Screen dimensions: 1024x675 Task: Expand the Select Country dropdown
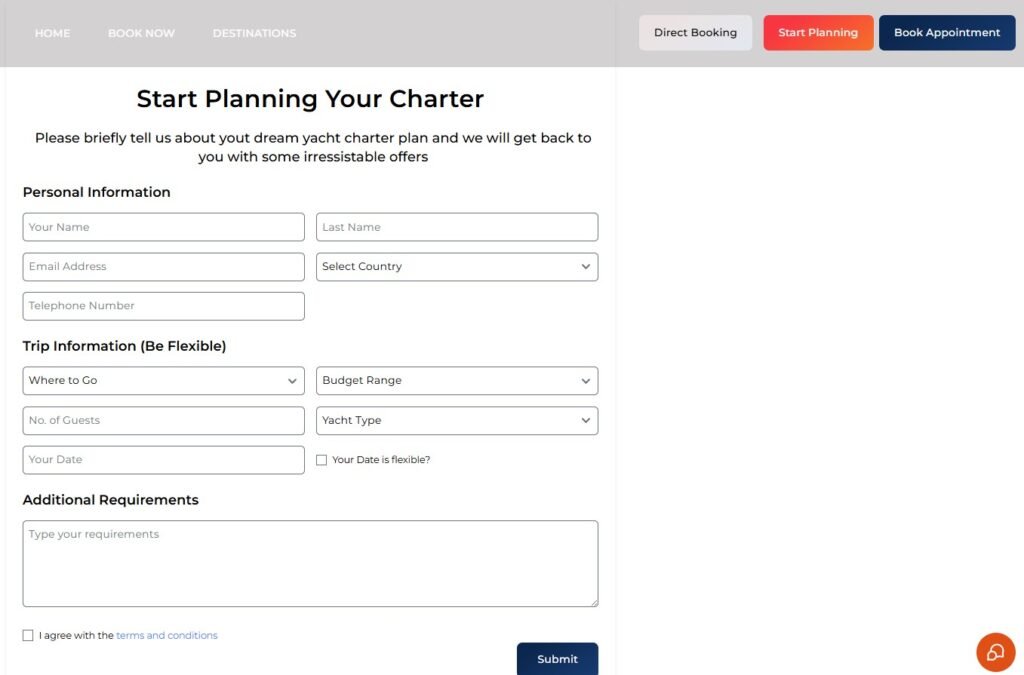(456, 267)
